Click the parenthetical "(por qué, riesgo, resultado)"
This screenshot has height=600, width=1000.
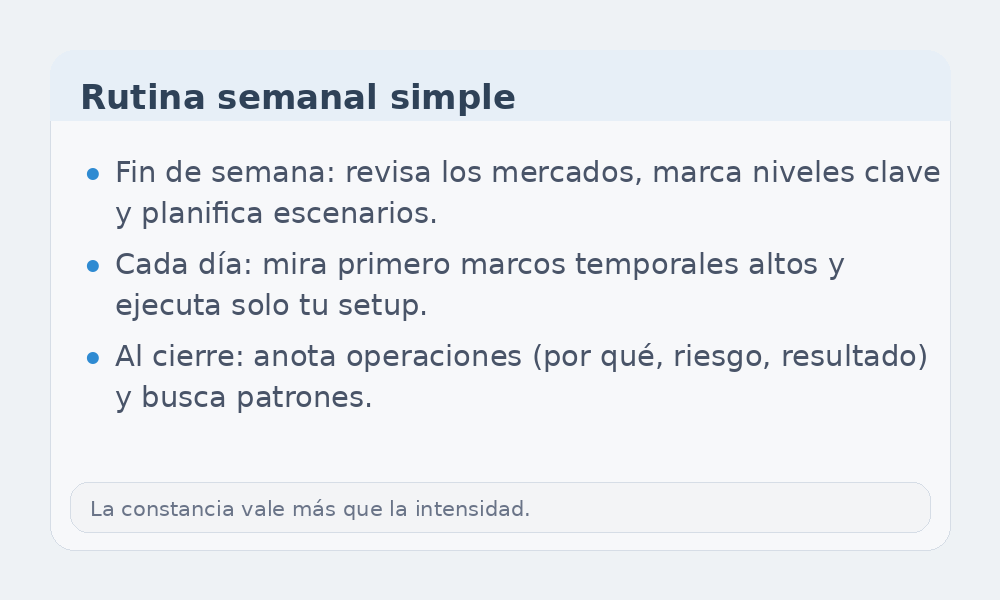click(731, 357)
